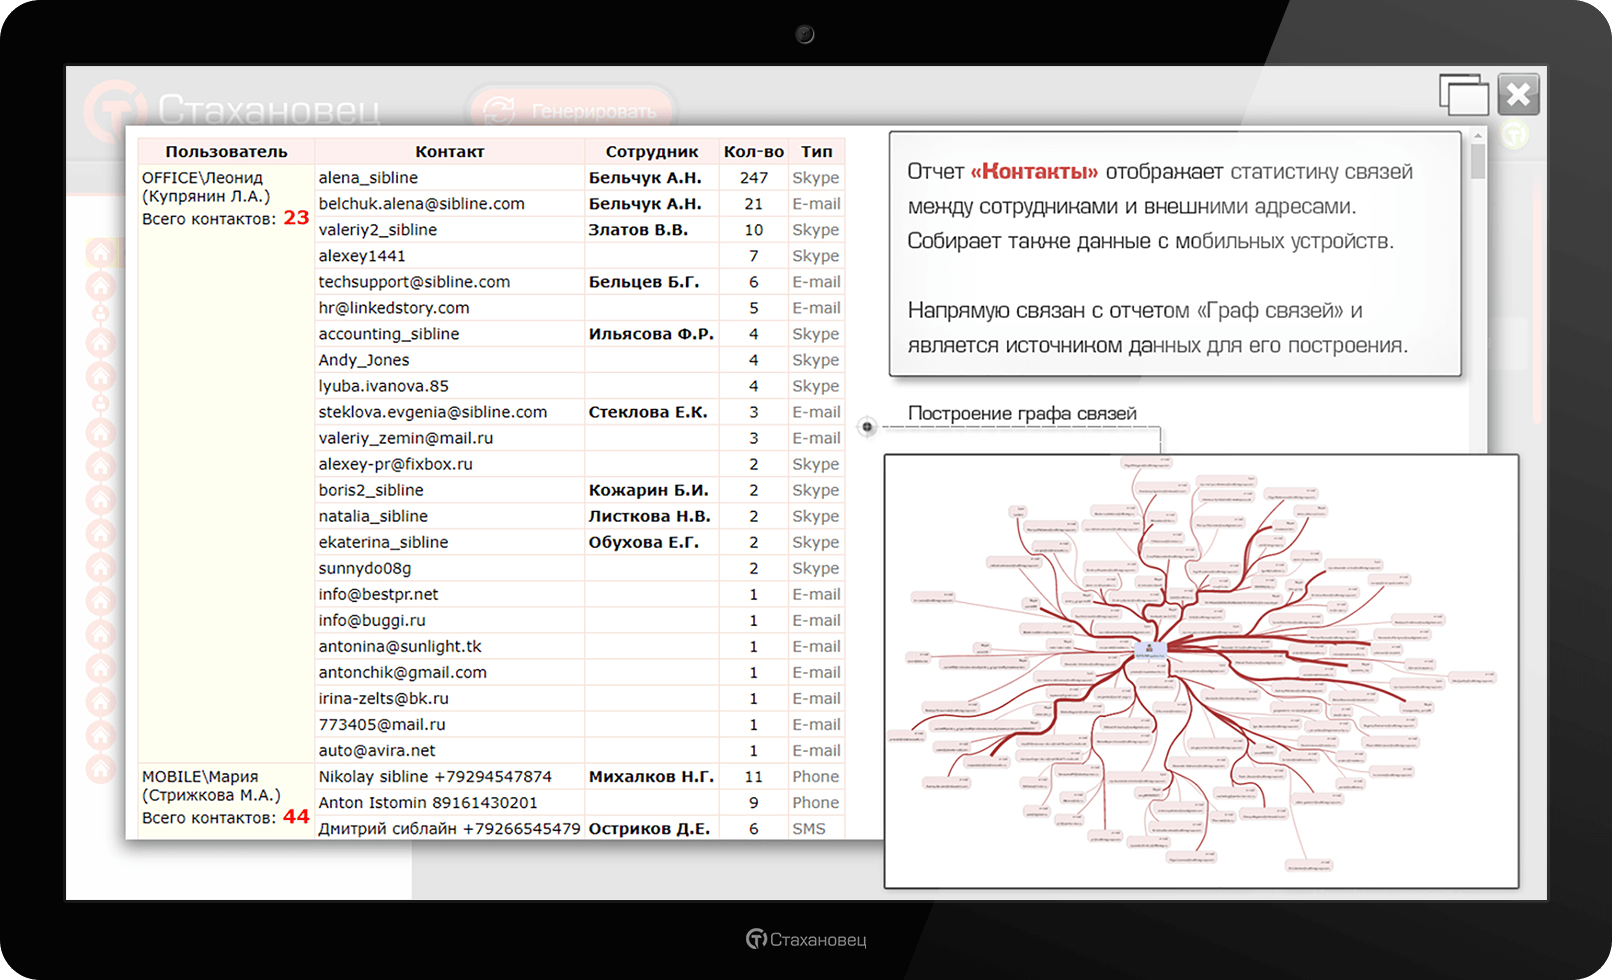Select user OFFICE\Леонид in the table
The width and height of the screenshot is (1612, 980).
[x=202, y=178]
